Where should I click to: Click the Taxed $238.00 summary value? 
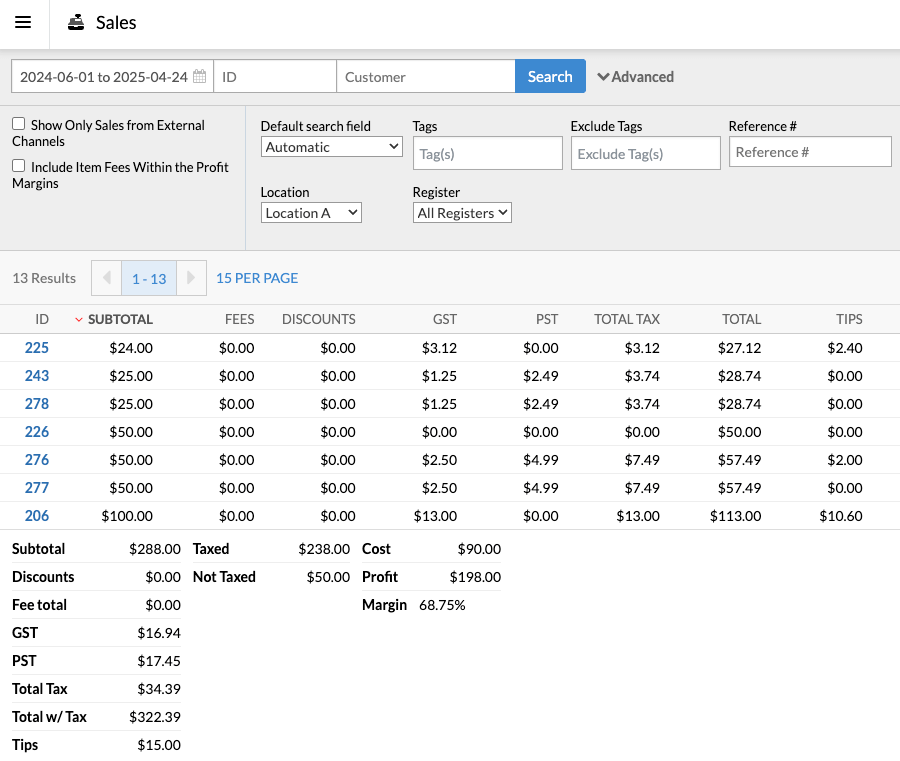[324, 549]
